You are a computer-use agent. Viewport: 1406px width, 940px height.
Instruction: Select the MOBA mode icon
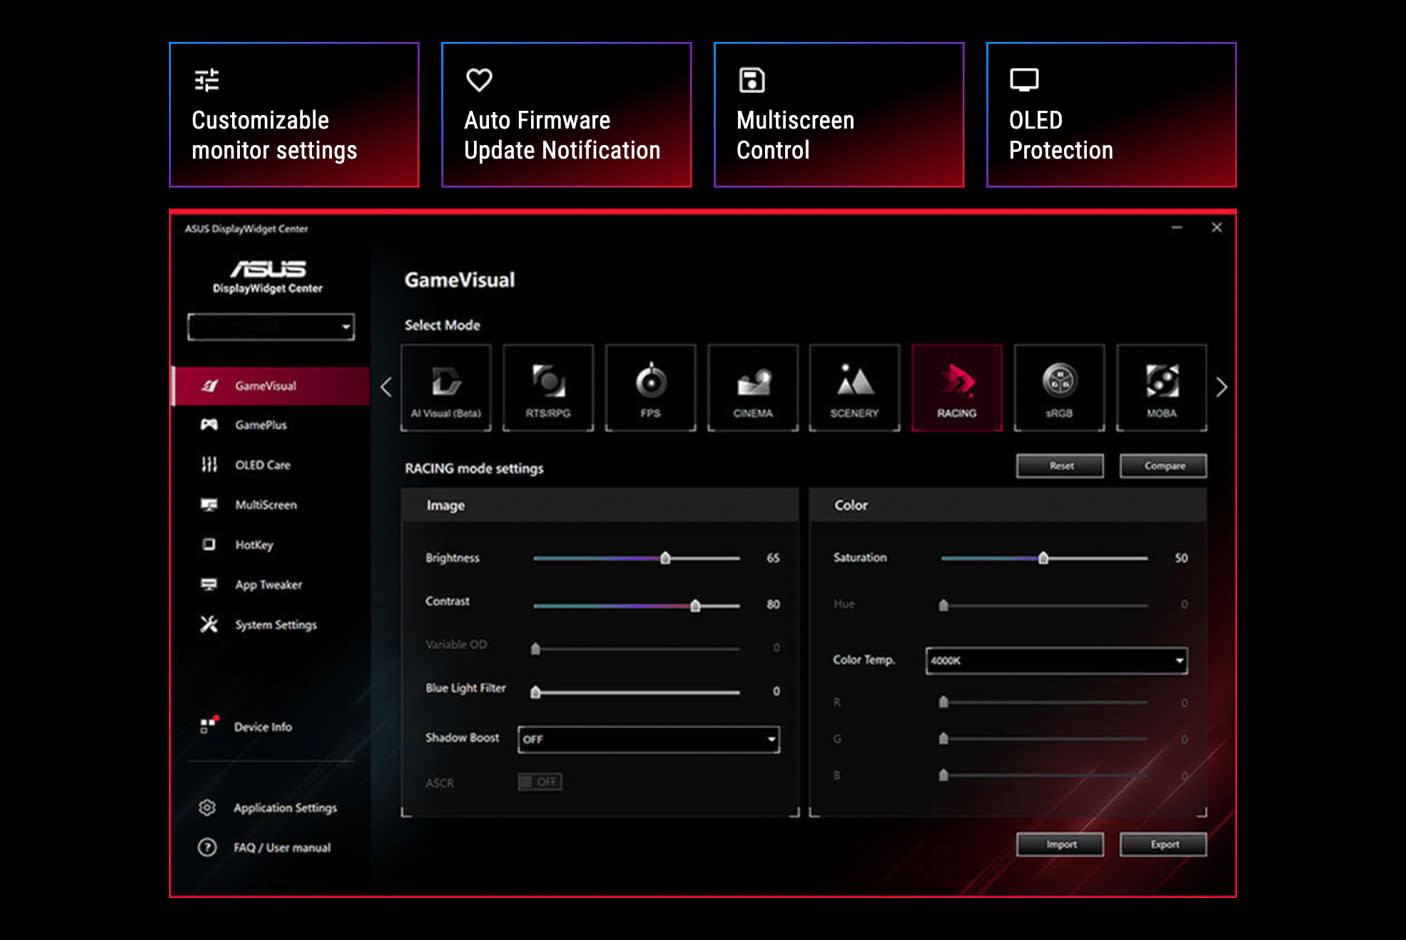(x=1161, y=387)
